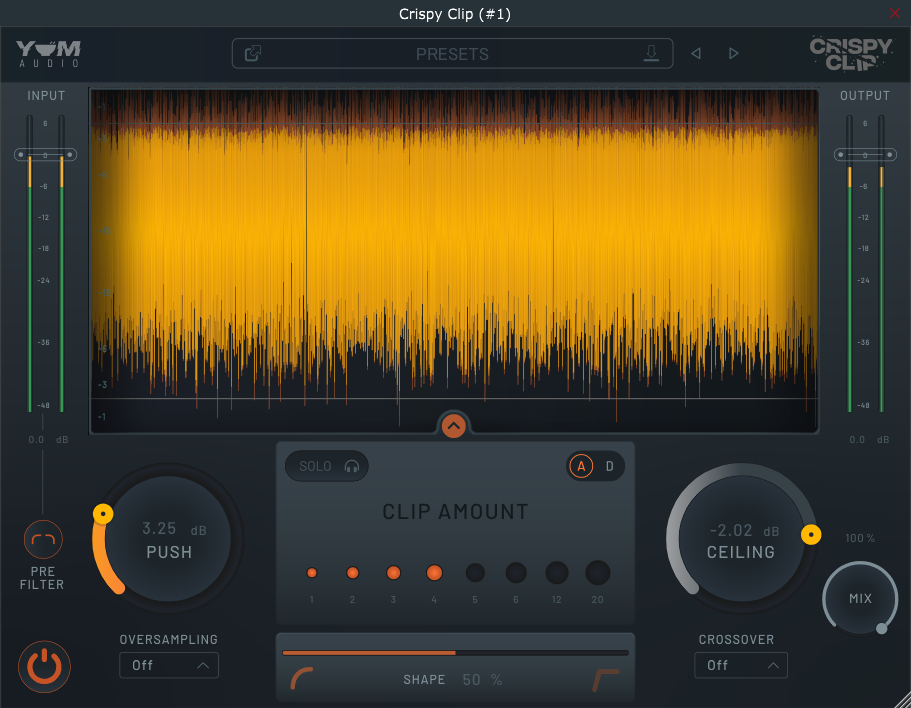Click the CLIP AMOUNT heading
The height and width of the screenshot is (708, 912).
pos(455,511)
